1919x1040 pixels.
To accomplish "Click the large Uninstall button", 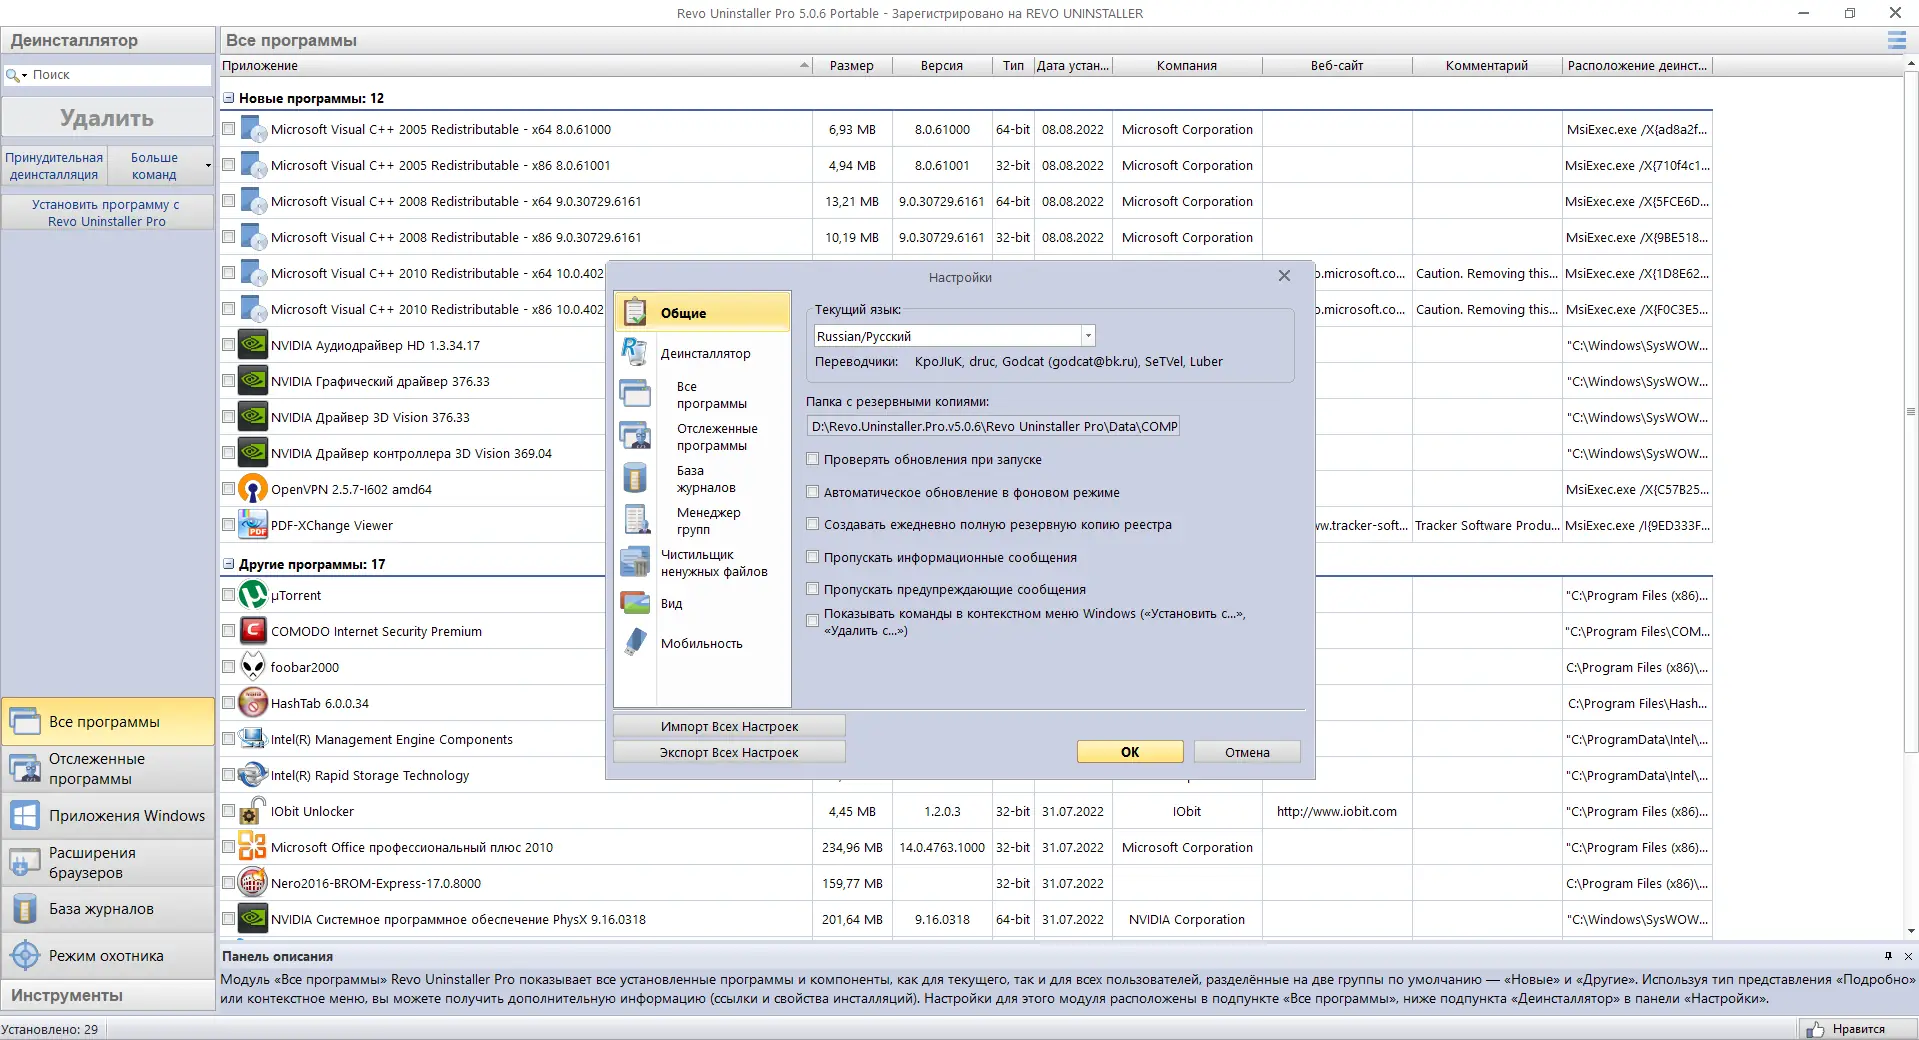I will (107, 118).
